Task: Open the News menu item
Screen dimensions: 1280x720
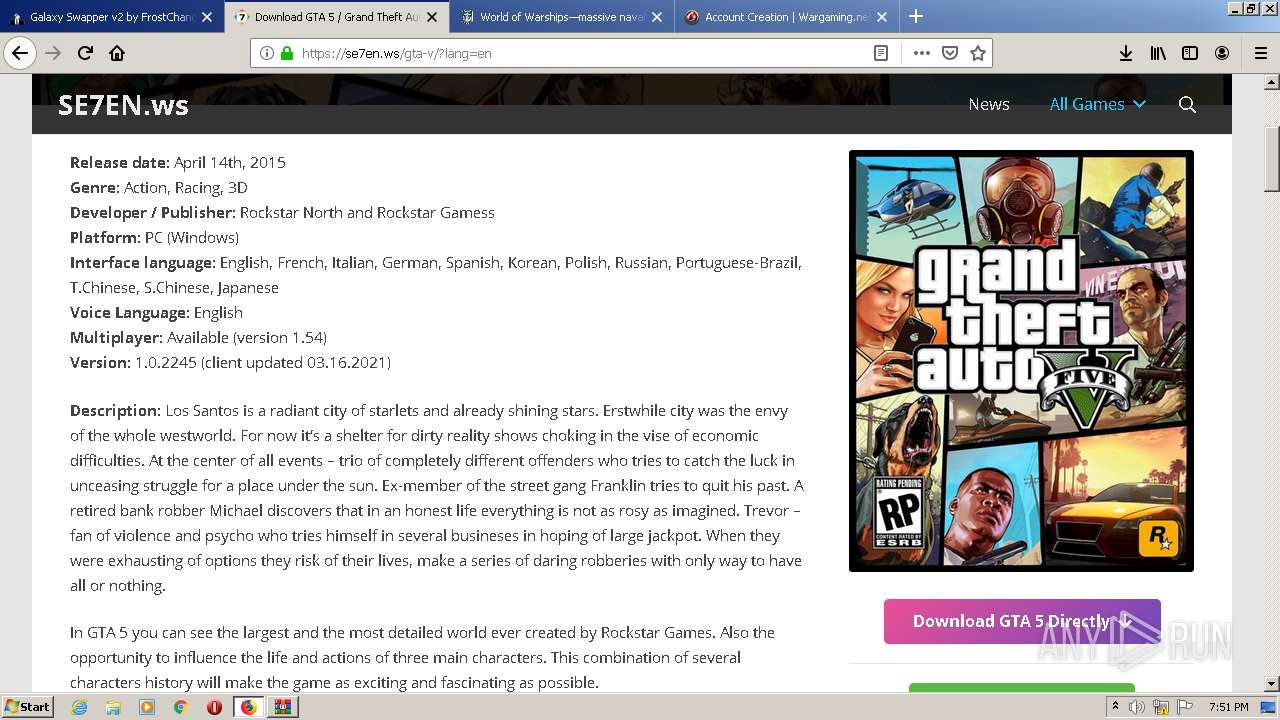Action: pyautogui.click(x=989, y=104)
